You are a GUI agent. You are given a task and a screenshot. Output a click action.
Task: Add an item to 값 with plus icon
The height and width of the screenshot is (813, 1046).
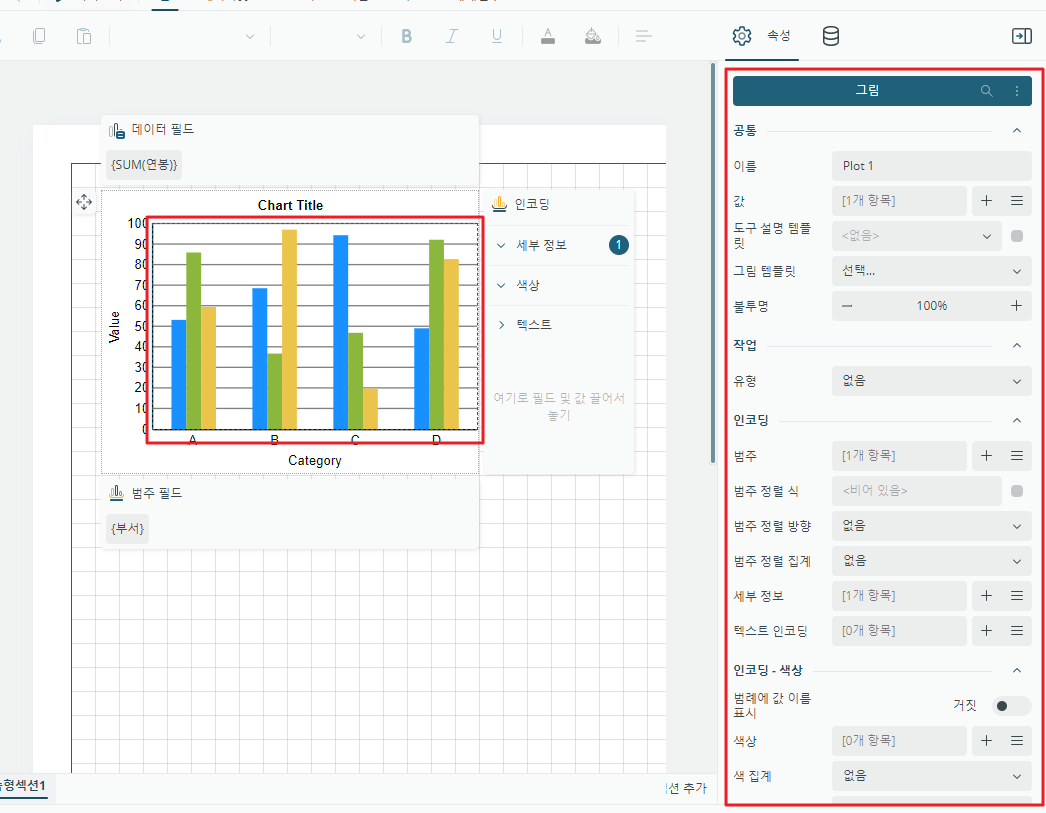pyautogui.click(x=987, y=201)
